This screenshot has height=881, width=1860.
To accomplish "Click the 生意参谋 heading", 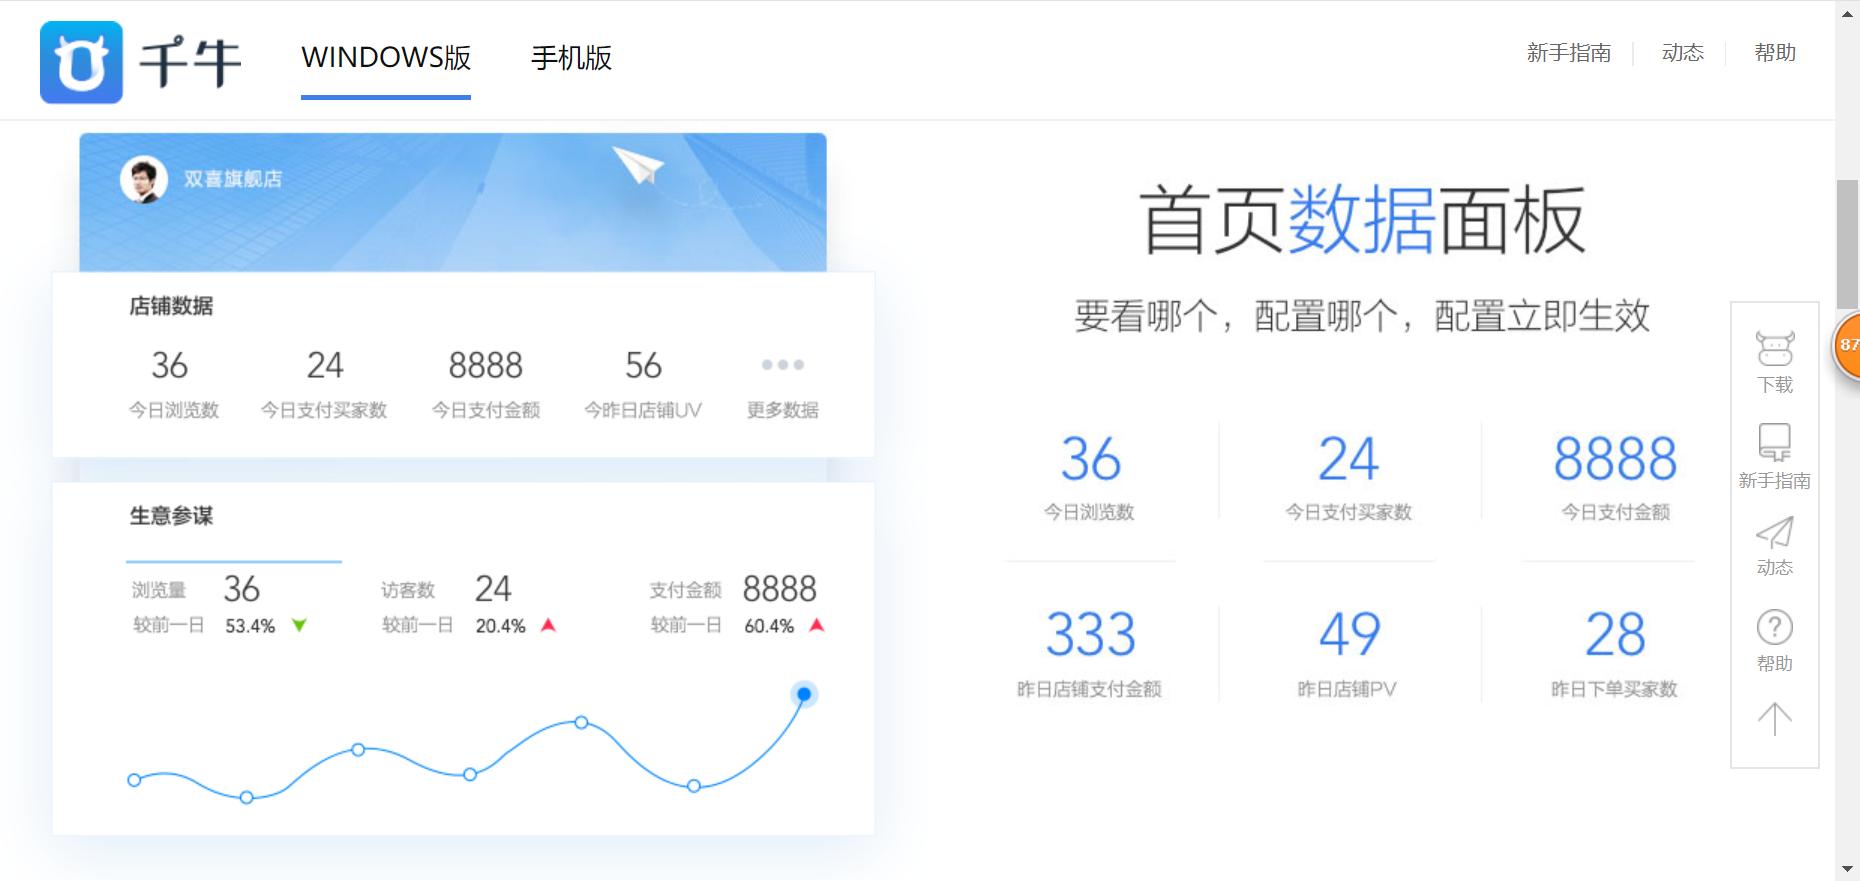I will pyautogui.click(x=171, y=516).
